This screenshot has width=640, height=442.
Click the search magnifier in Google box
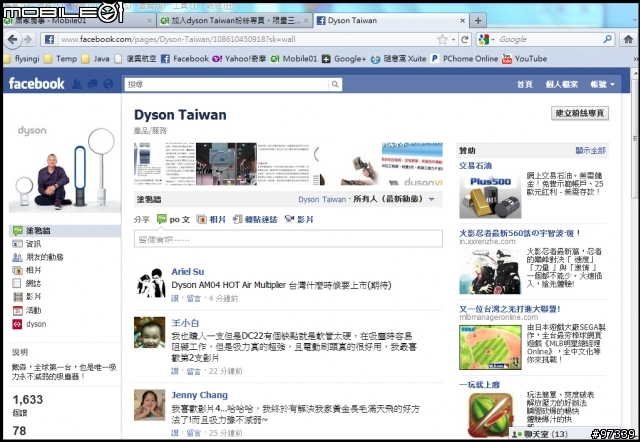[x=607, y=39]
